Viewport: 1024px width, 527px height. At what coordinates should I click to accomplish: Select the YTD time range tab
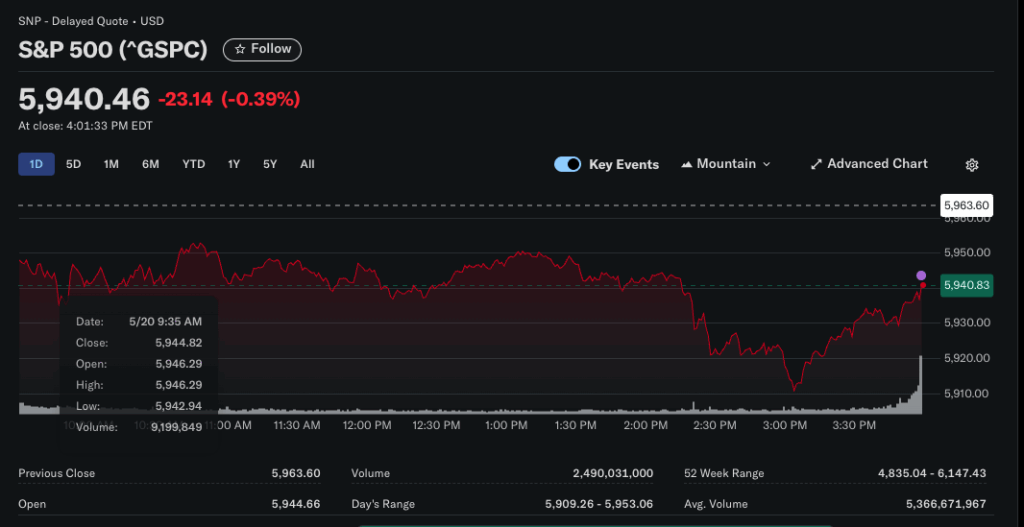(193, 165)
